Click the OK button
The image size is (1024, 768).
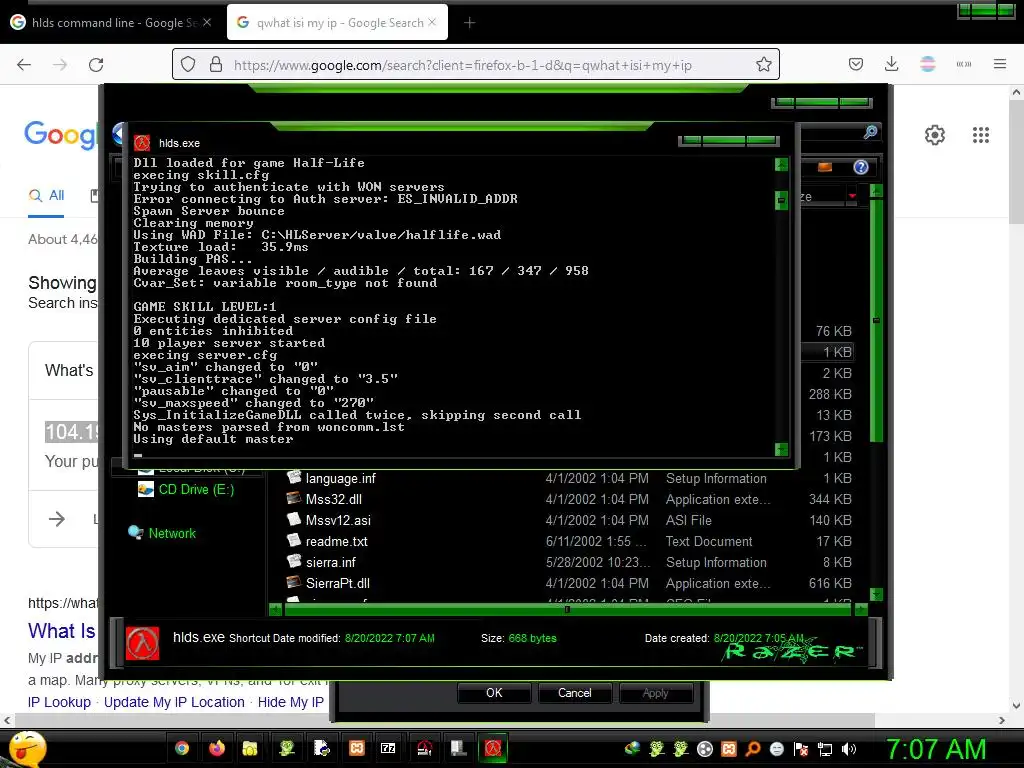[494, 693]
